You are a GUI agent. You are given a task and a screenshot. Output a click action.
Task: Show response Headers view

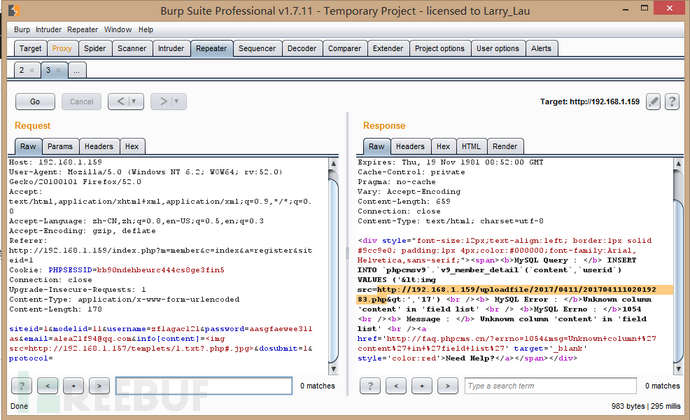[x=410, y=146]
